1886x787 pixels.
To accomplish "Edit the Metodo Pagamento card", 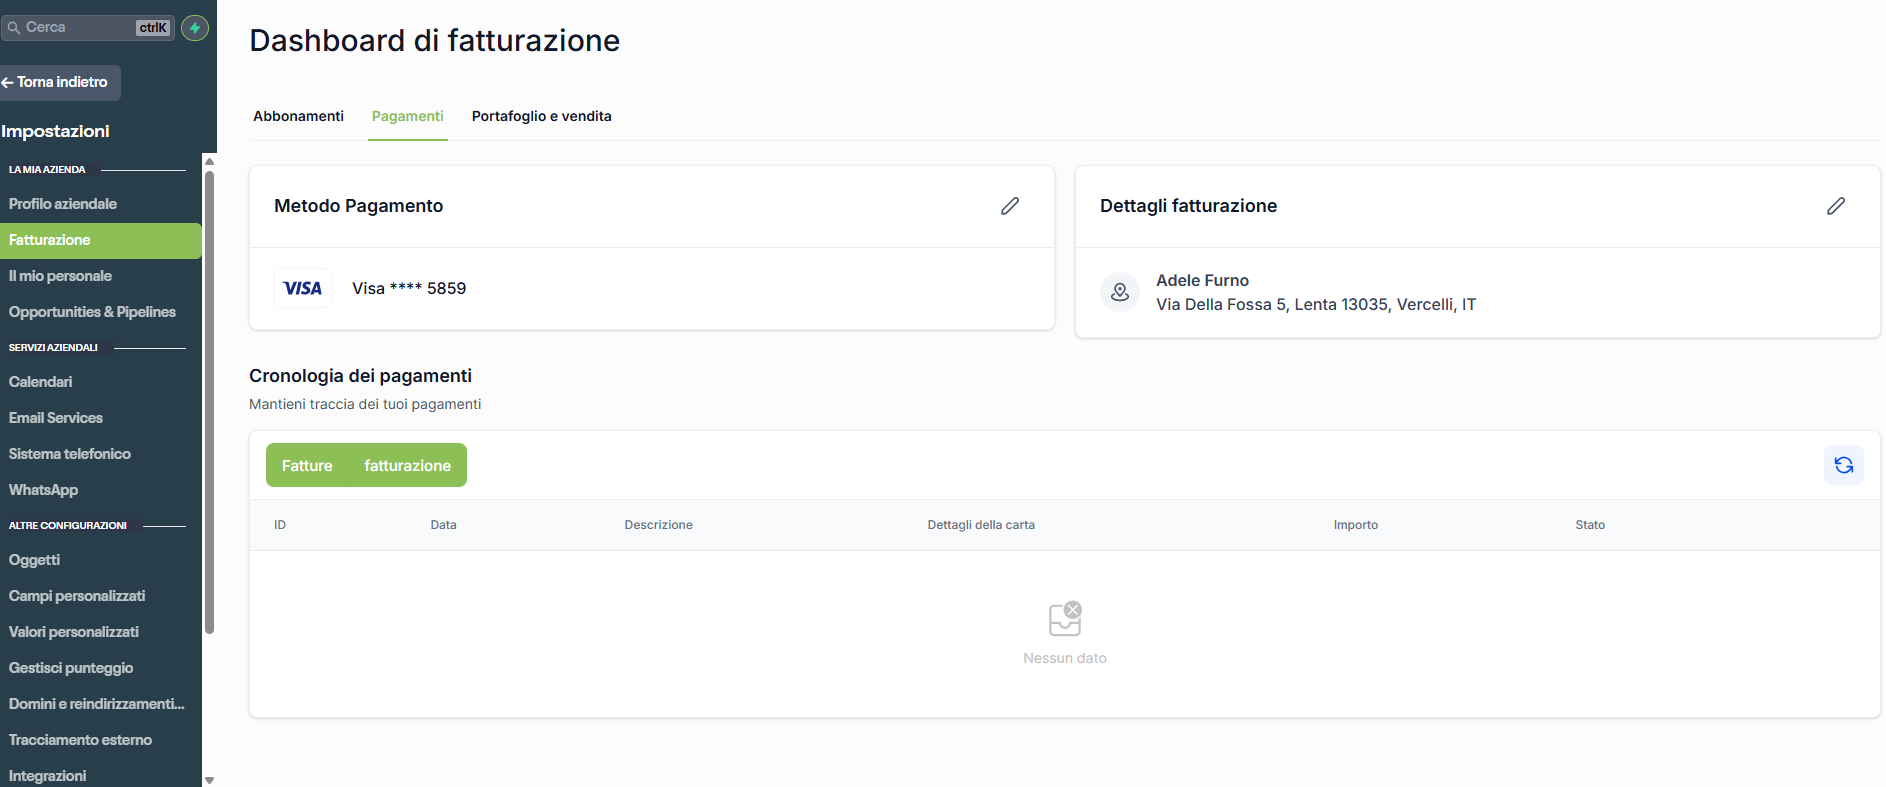I will 1010,206.
